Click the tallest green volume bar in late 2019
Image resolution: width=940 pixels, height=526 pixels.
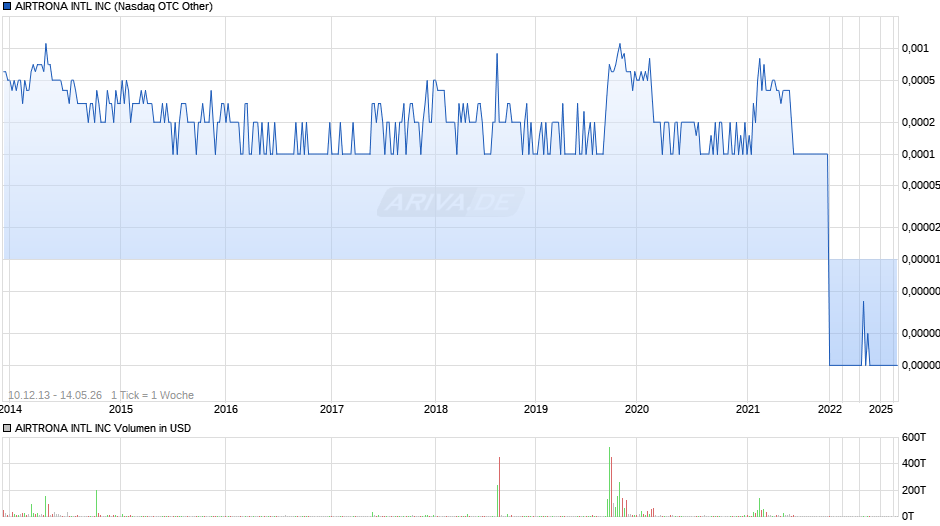(609, 482)
